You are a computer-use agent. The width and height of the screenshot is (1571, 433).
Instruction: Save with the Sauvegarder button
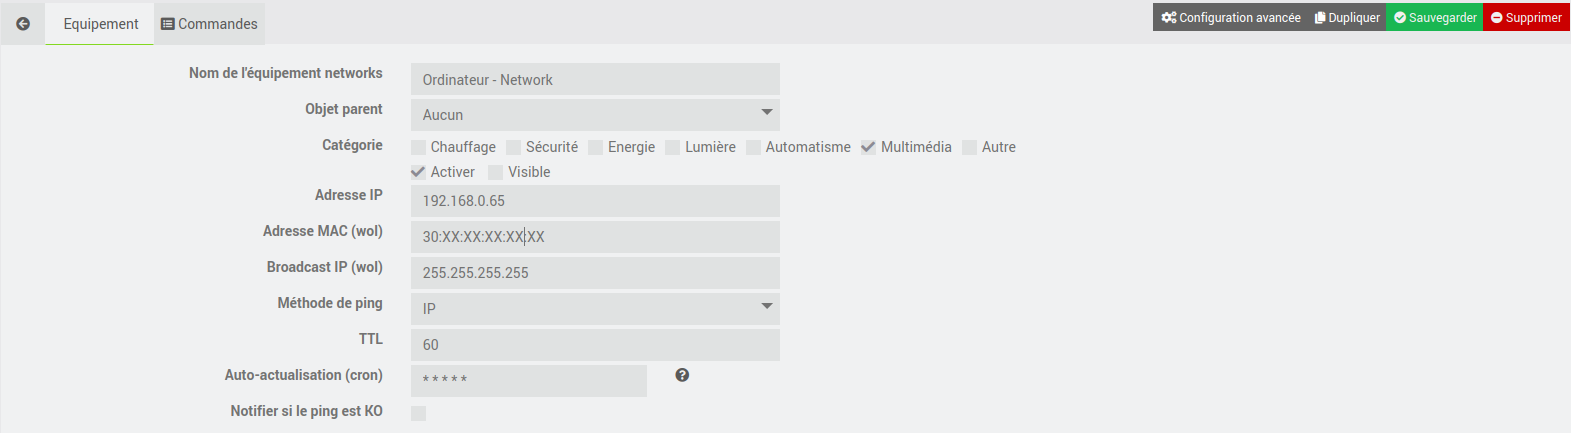click(1434, 17)
